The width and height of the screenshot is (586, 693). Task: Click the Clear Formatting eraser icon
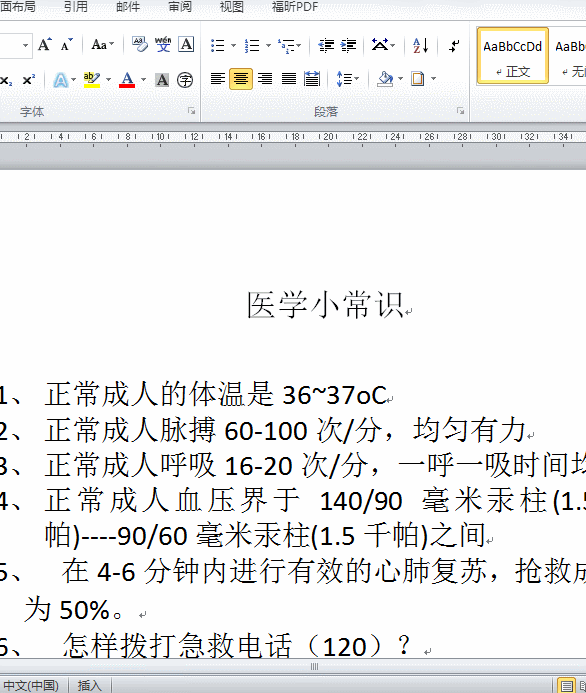[140, 45]
